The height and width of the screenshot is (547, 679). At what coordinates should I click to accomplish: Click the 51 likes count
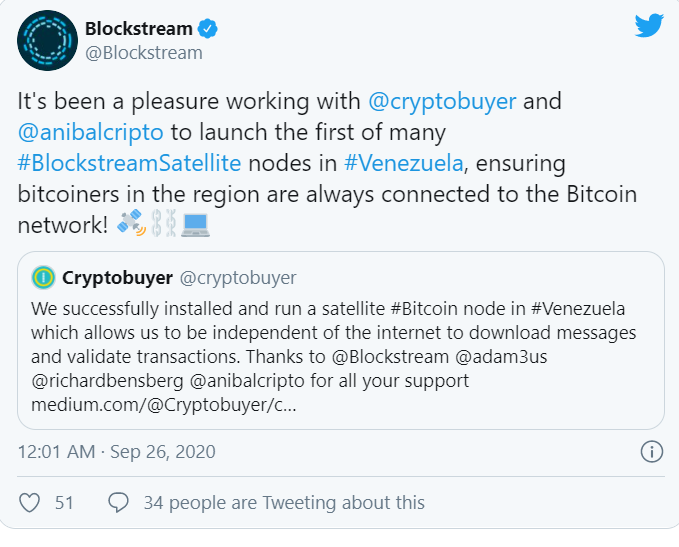click(64, 503)
